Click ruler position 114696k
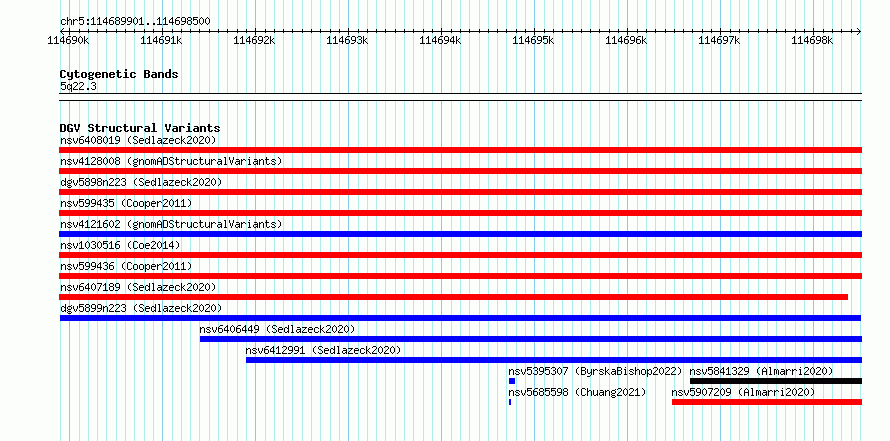 [627, 40]
